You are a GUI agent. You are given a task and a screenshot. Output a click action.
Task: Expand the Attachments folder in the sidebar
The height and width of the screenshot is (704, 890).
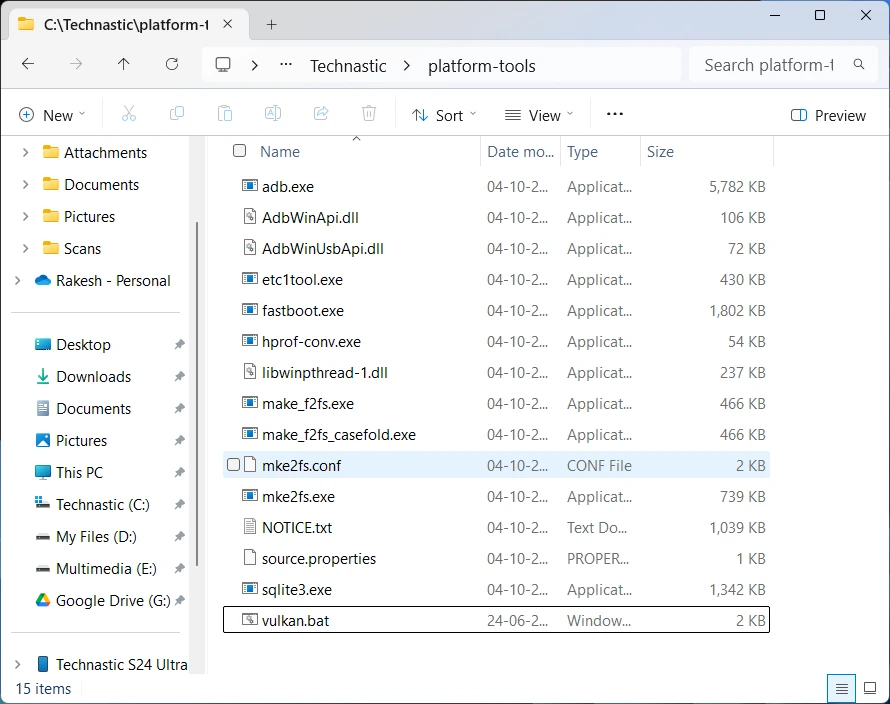pos(26,152)
